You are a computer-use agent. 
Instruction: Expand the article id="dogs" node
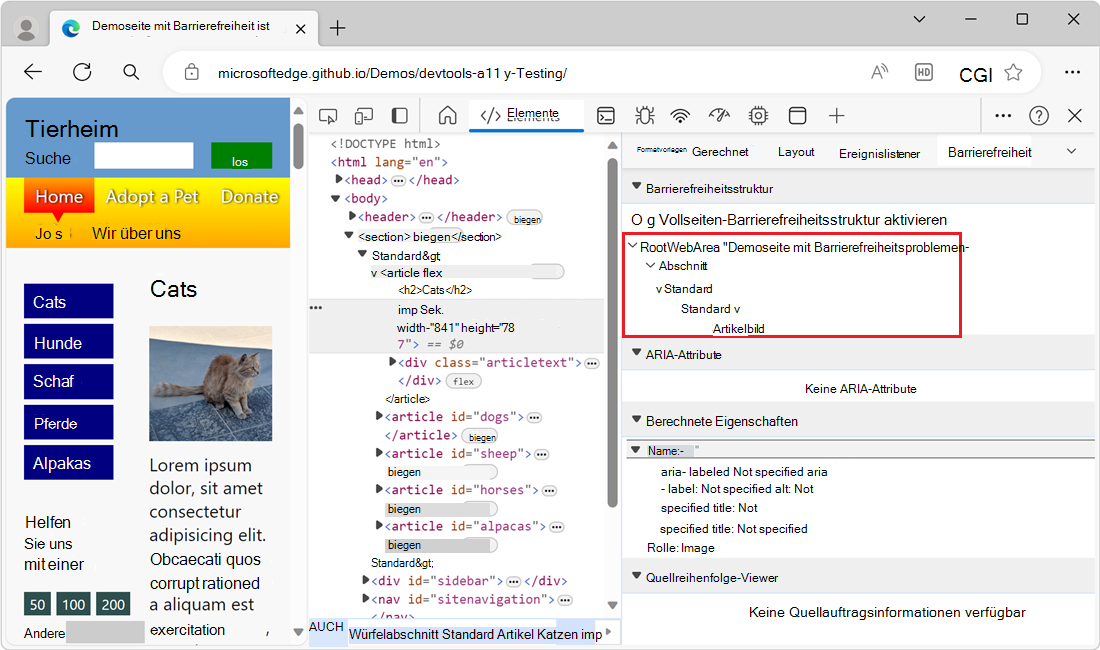coord(379,417)
